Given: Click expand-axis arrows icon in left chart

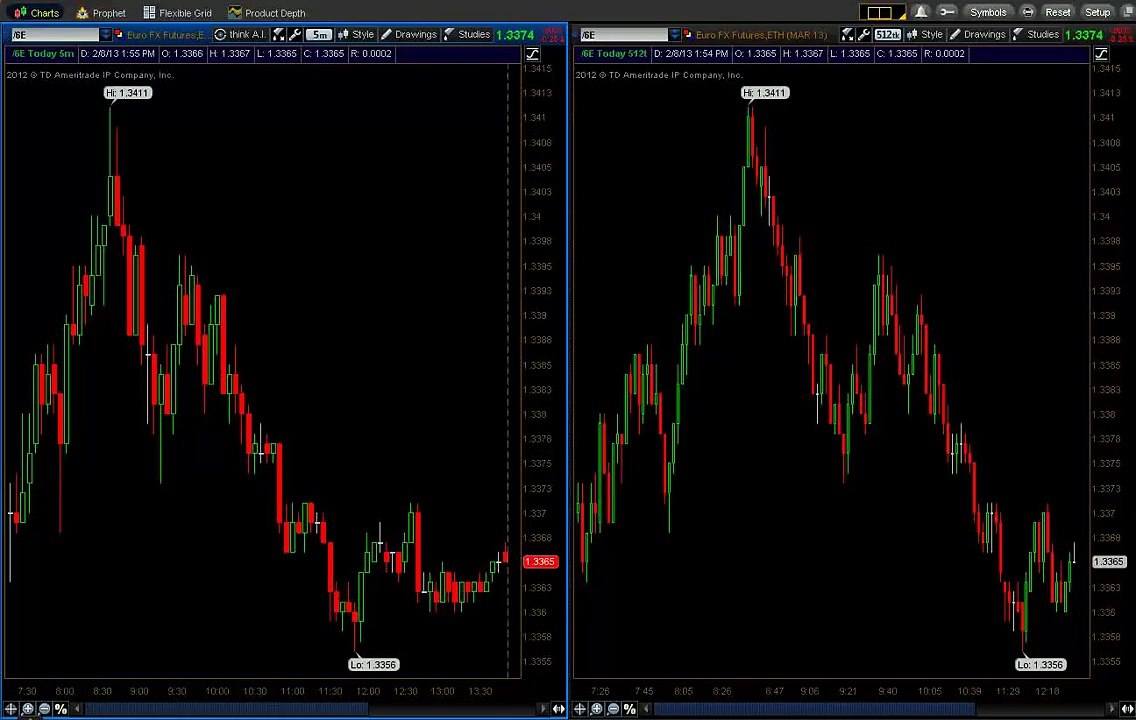Looking at the screenshot, I should tap(559, 709).
